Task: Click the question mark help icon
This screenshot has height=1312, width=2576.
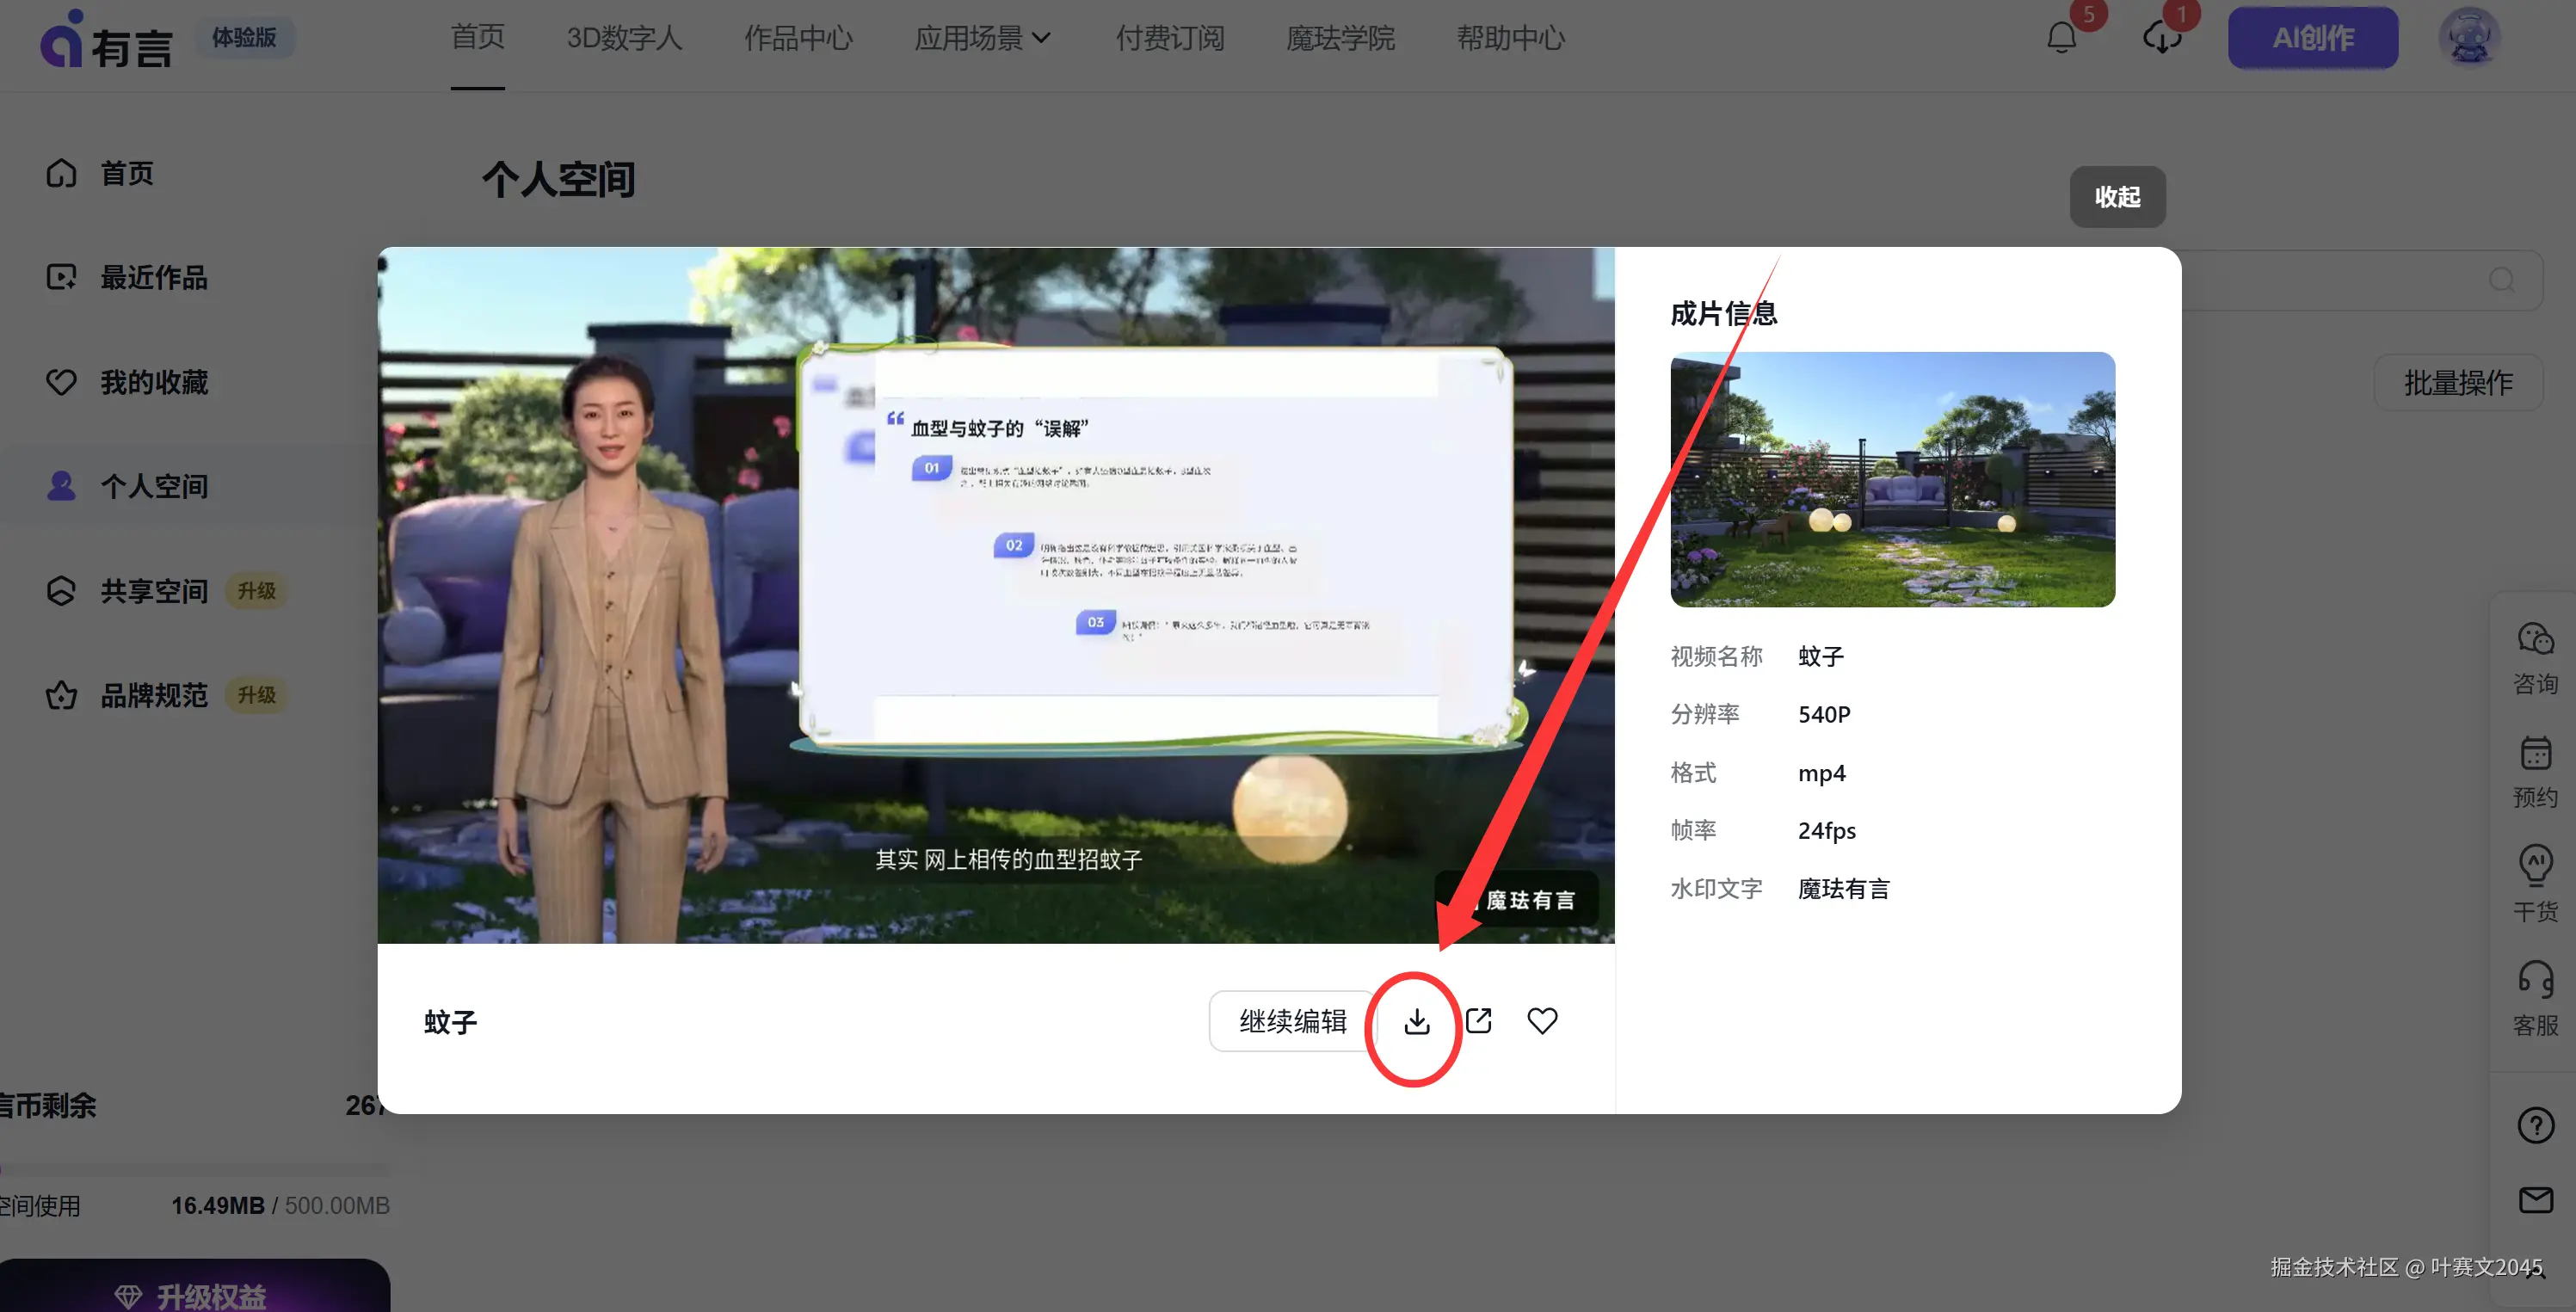Action: click(x=2535, y=1125)
